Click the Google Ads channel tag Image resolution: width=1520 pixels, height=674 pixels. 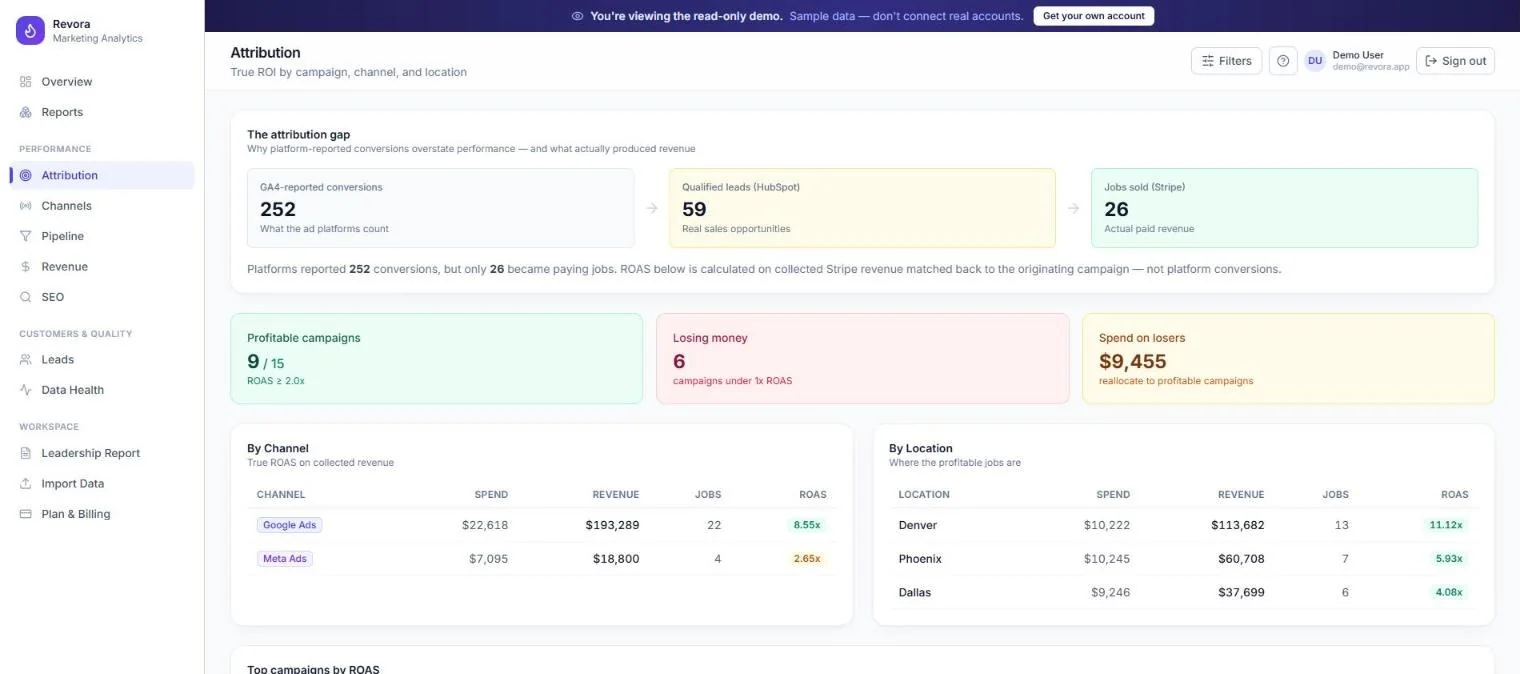pyautogui.click(x=289, y=525)
